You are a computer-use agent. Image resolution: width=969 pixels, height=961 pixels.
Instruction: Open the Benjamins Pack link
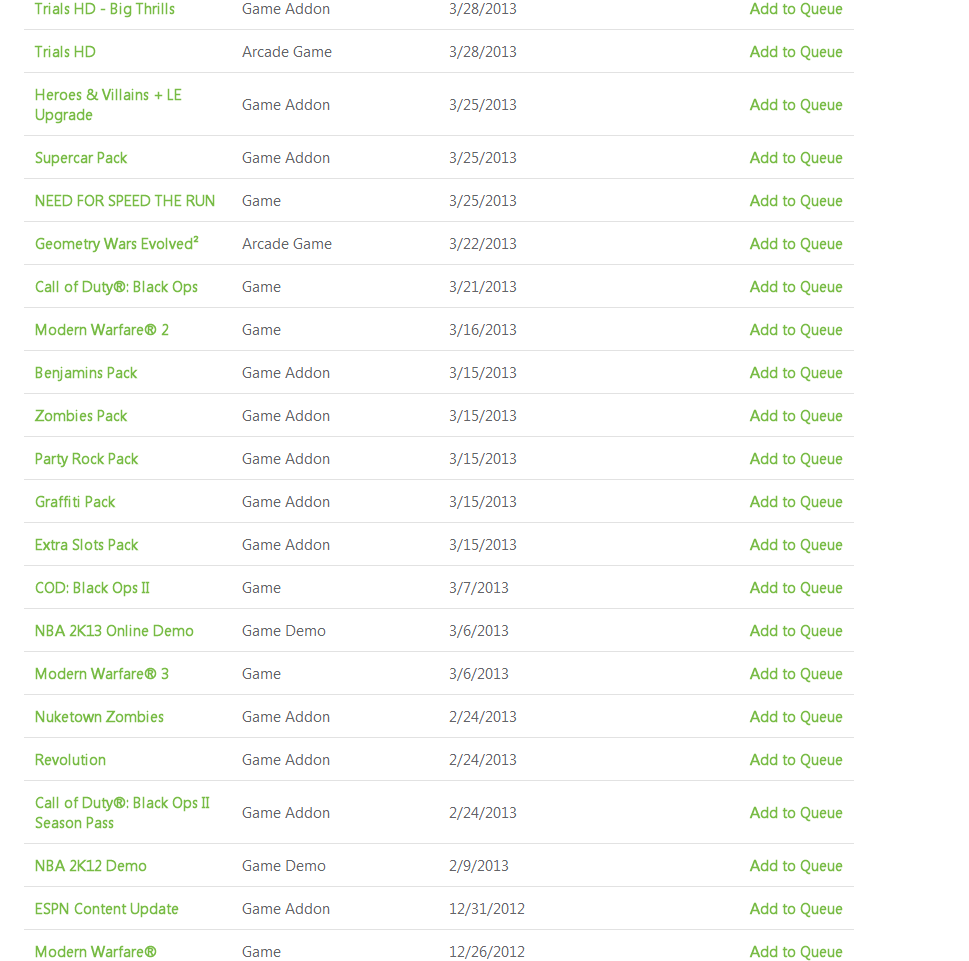(x=86, y=373)
